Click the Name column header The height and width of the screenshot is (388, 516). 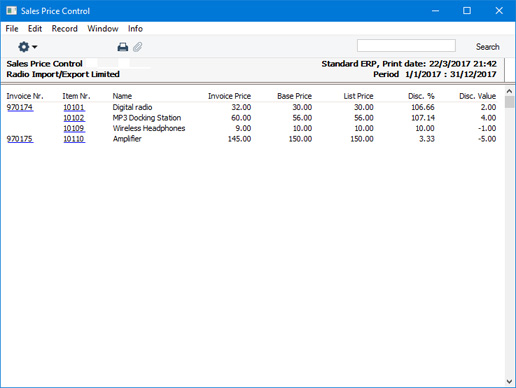coord(122,96)
